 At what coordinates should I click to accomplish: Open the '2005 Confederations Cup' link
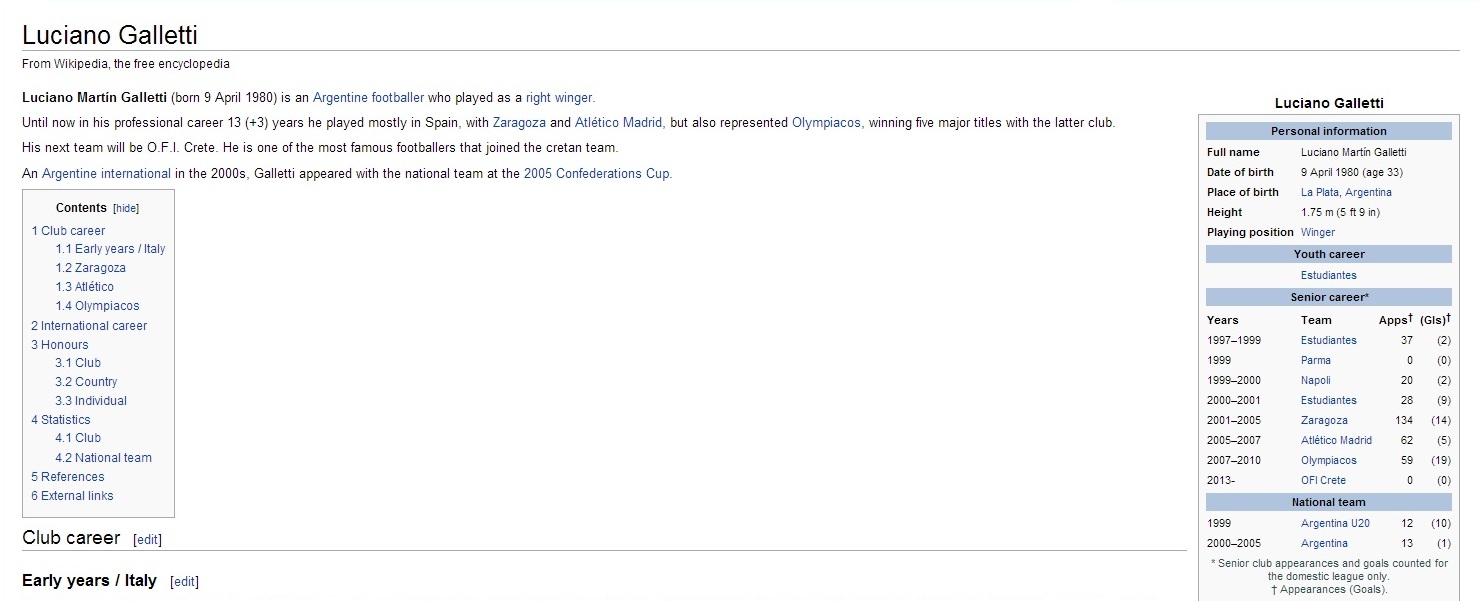coord(598,174)
